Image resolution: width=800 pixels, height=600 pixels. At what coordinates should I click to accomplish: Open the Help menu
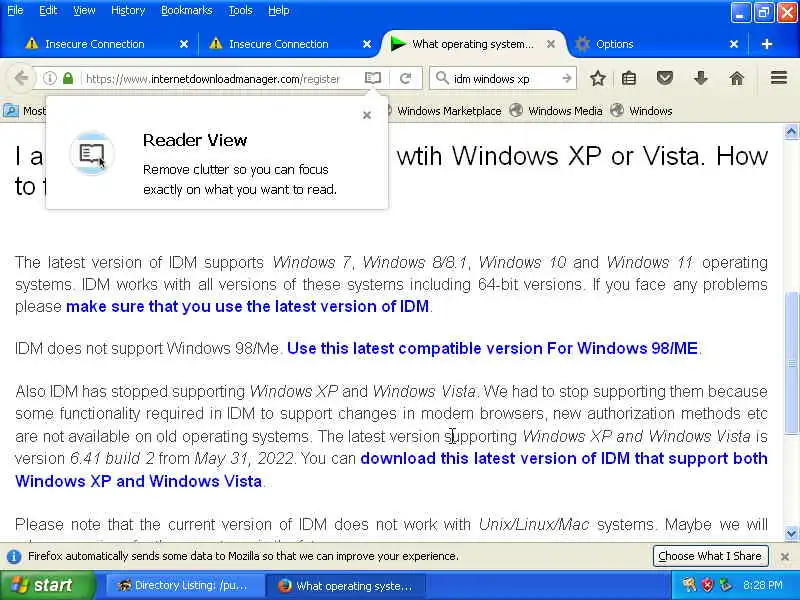[x=279, y=10]
